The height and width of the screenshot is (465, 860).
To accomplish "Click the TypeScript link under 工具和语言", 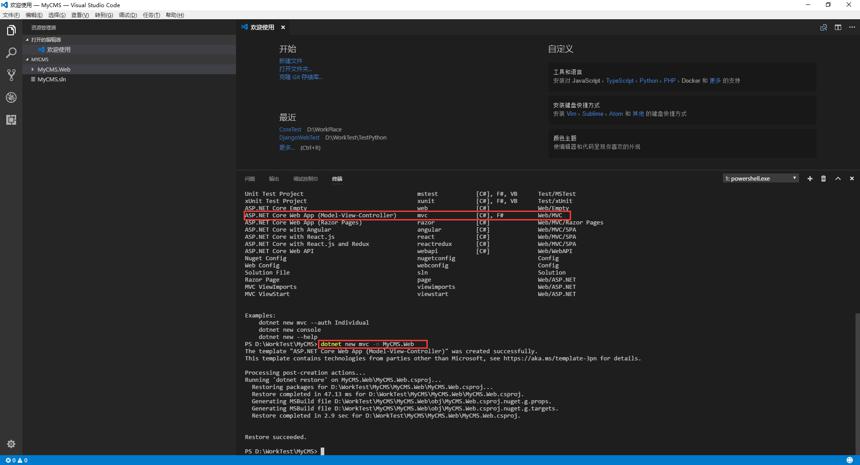I will tap(620, 81).
